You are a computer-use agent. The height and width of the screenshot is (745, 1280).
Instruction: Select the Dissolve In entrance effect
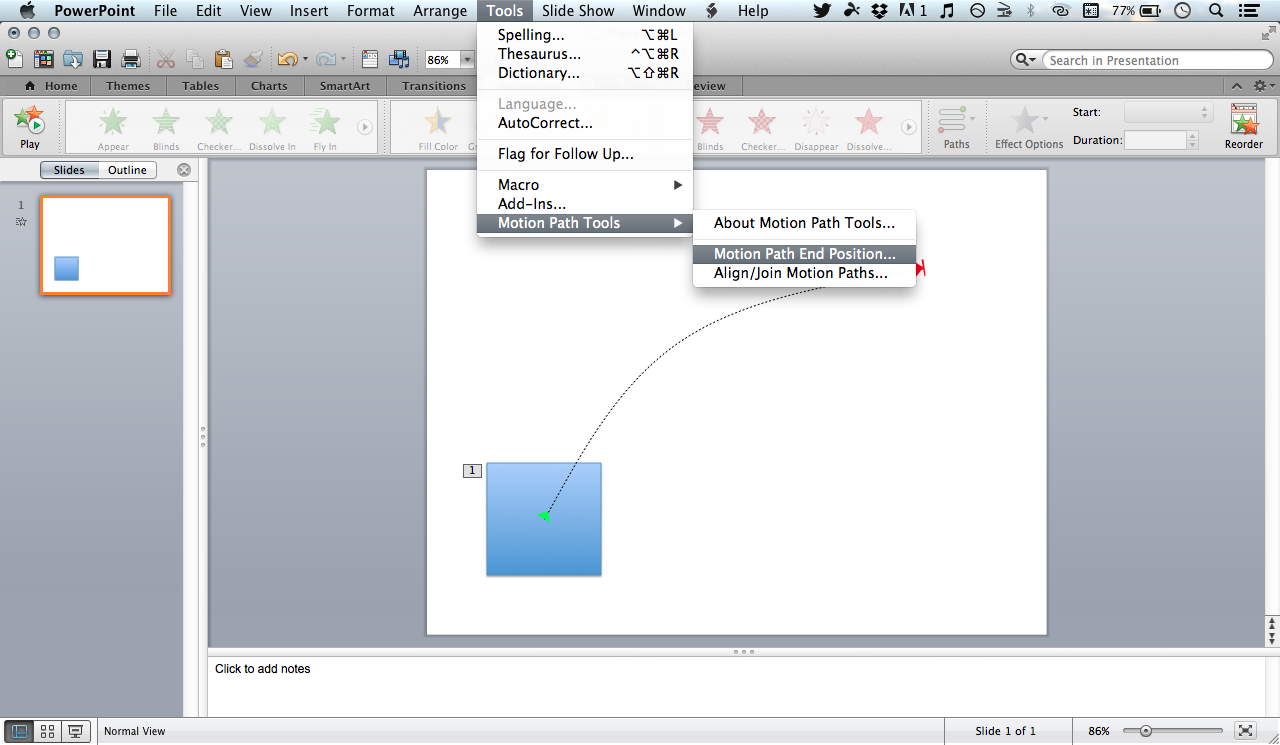coord(272,124)
